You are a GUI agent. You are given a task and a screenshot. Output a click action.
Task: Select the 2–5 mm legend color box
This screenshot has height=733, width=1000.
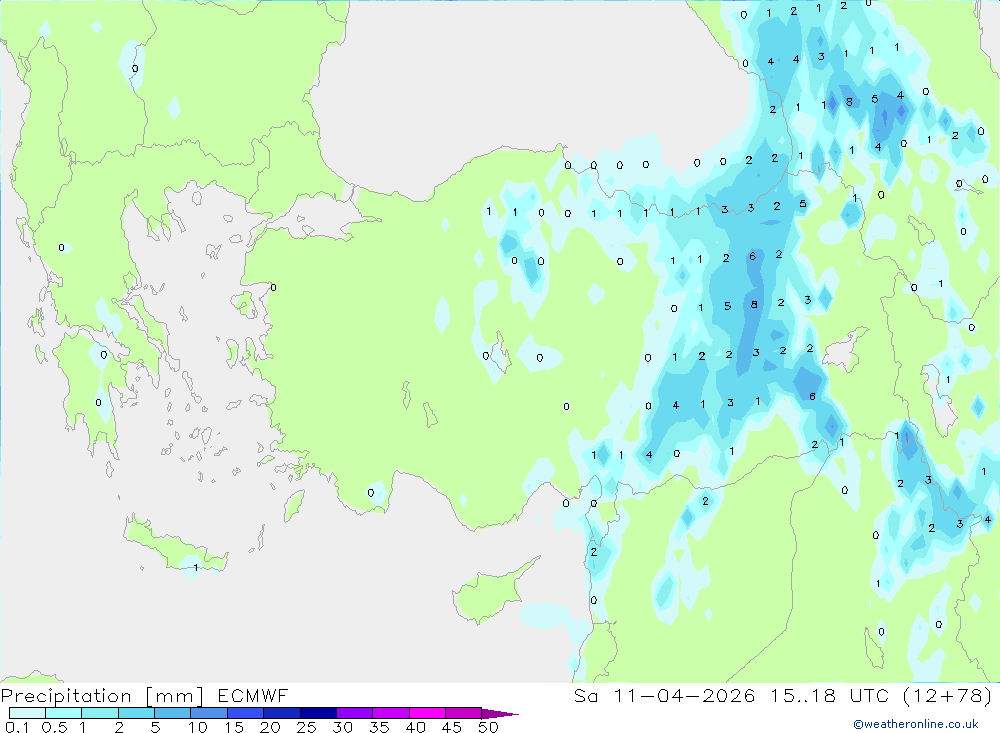[x=136, y=713]
